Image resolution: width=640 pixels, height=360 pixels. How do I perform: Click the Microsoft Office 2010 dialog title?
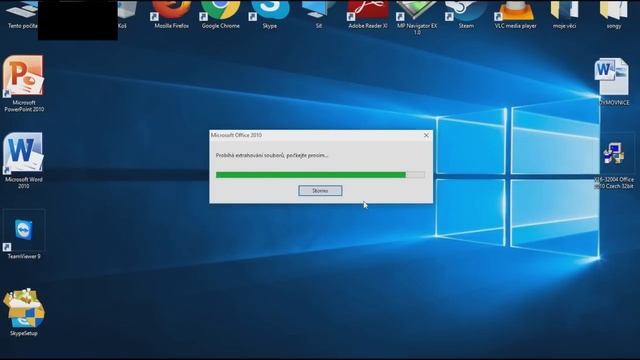(236, 135)
